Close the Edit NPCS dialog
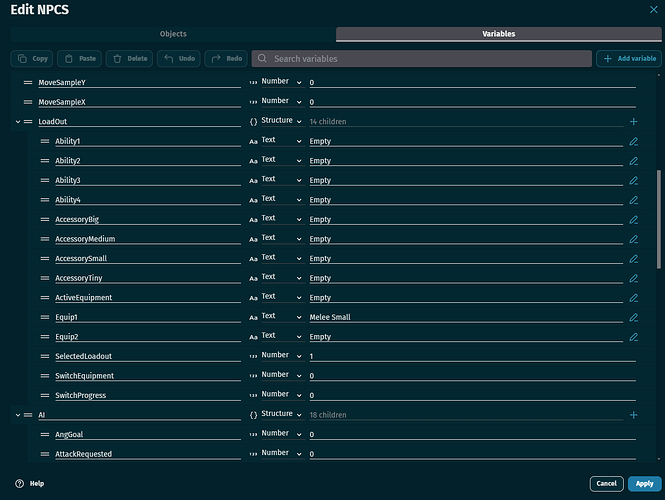The width and height of the screenshot is (665, 500). [654, 9]
